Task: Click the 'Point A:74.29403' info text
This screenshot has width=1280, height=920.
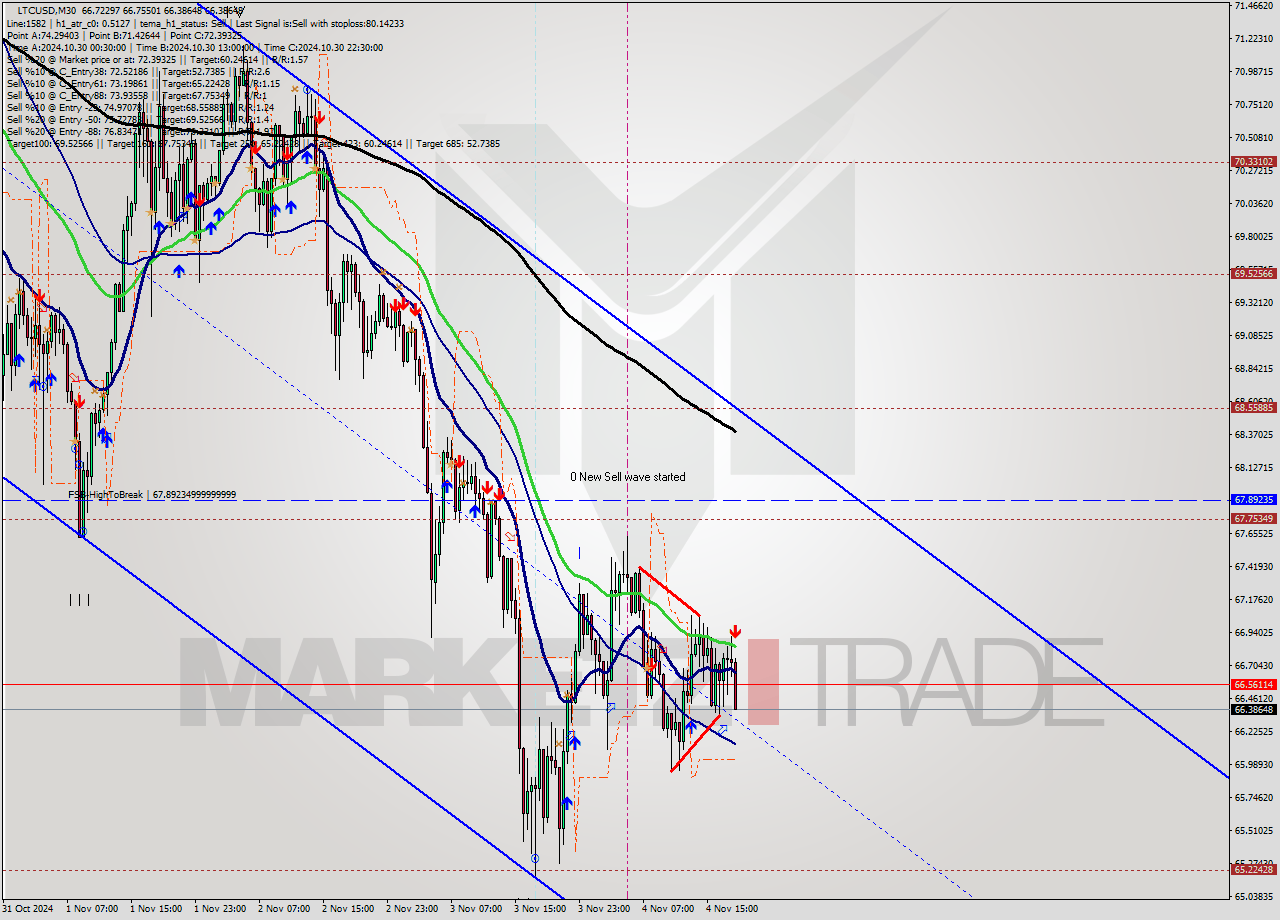Action: point(43,35)
